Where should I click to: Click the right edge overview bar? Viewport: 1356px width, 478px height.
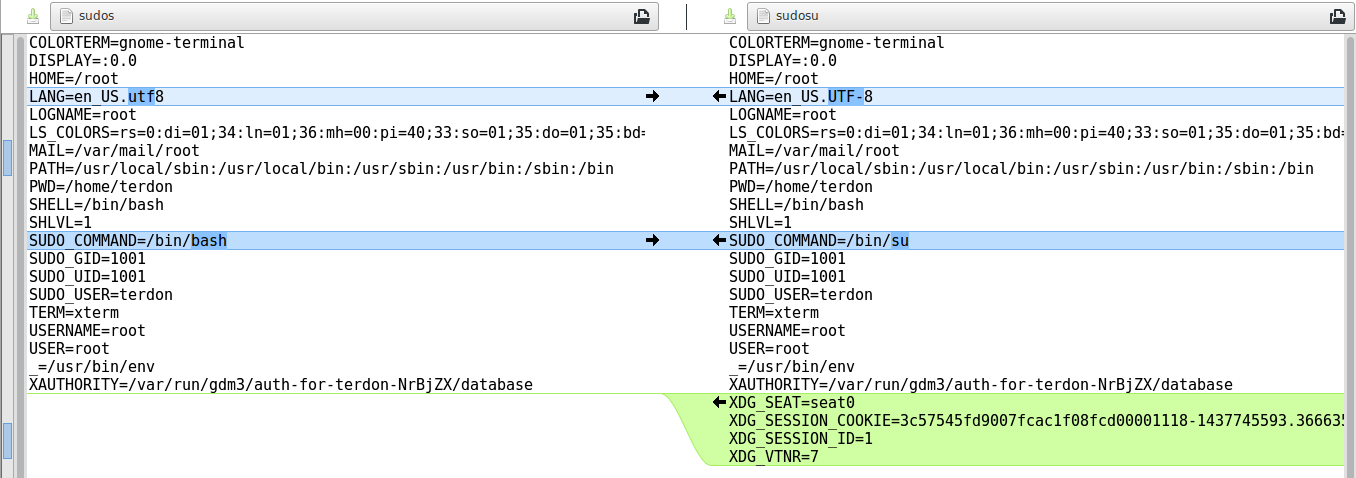1350,256
